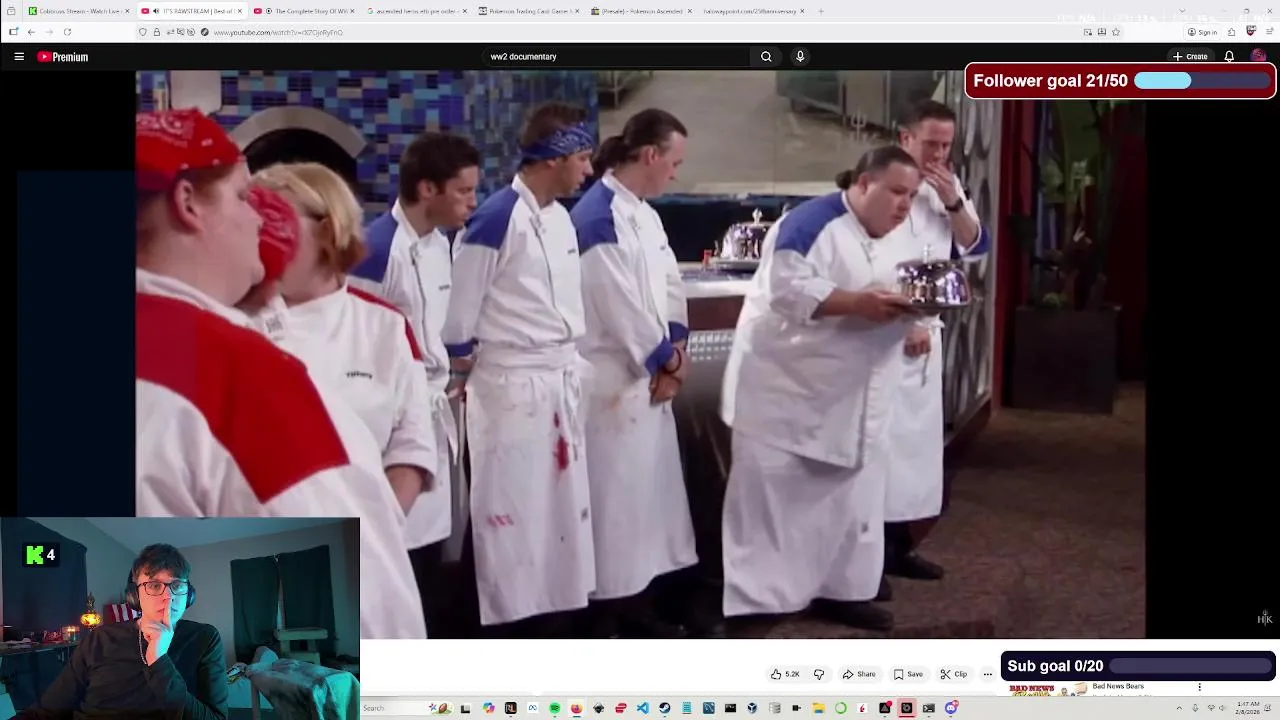Open a new browser tab
The image size is (1280, 720).
pos(821,11)
